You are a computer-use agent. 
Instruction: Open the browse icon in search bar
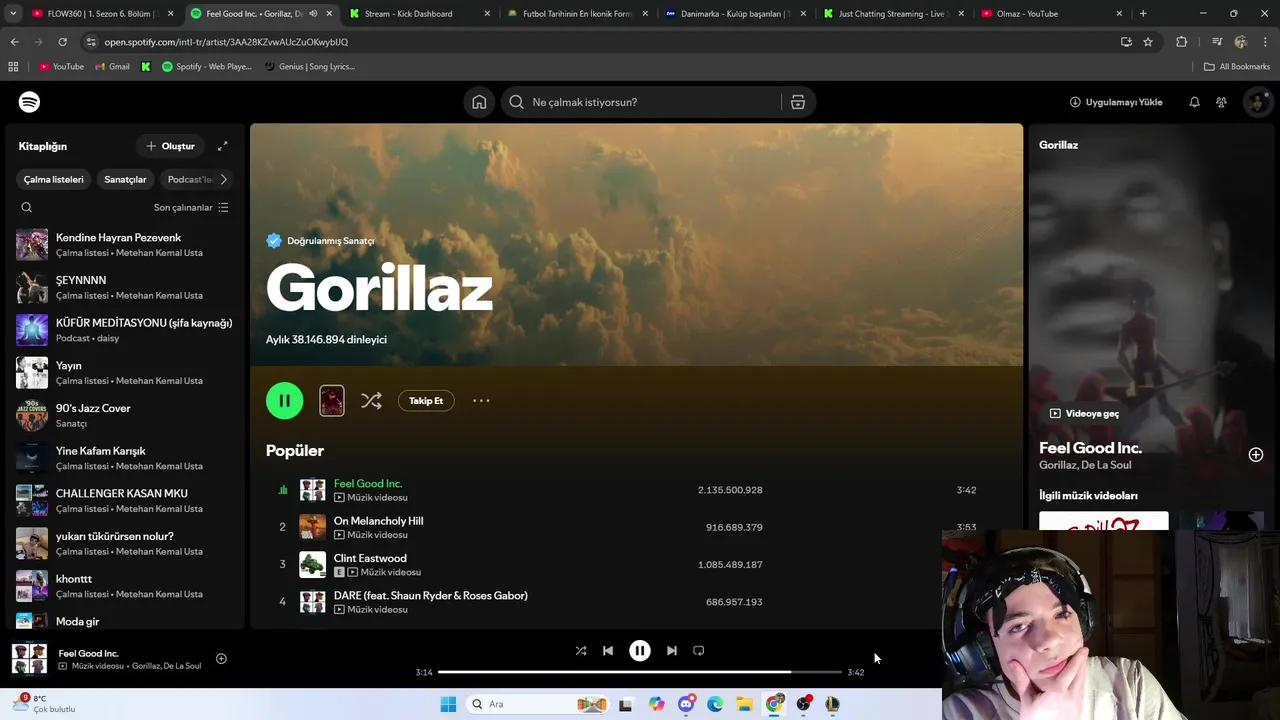798,102
